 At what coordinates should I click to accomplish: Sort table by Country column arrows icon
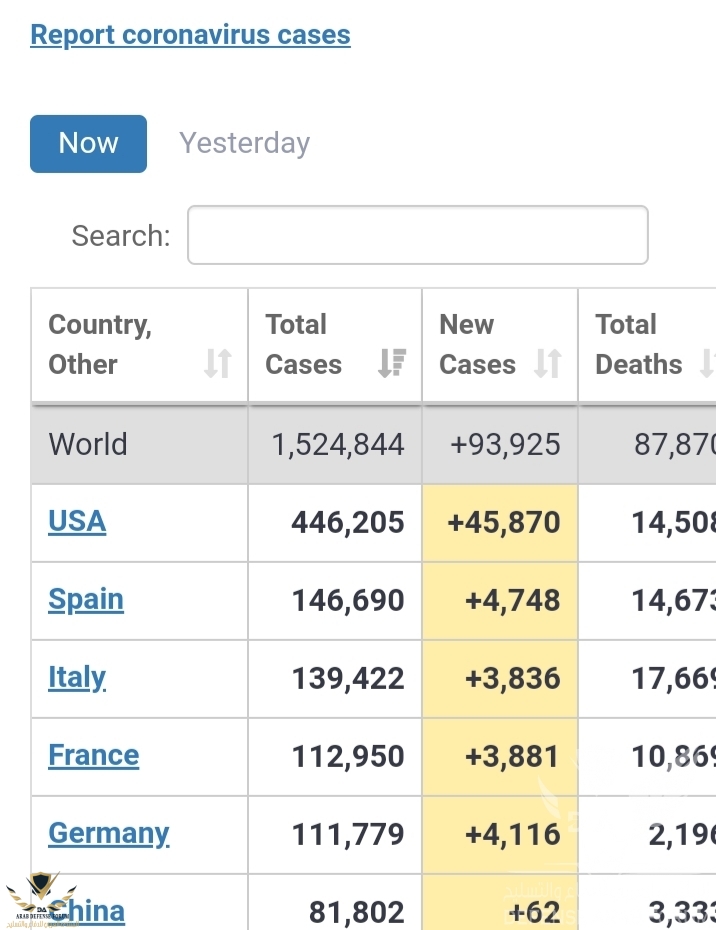tap(218, 364)
